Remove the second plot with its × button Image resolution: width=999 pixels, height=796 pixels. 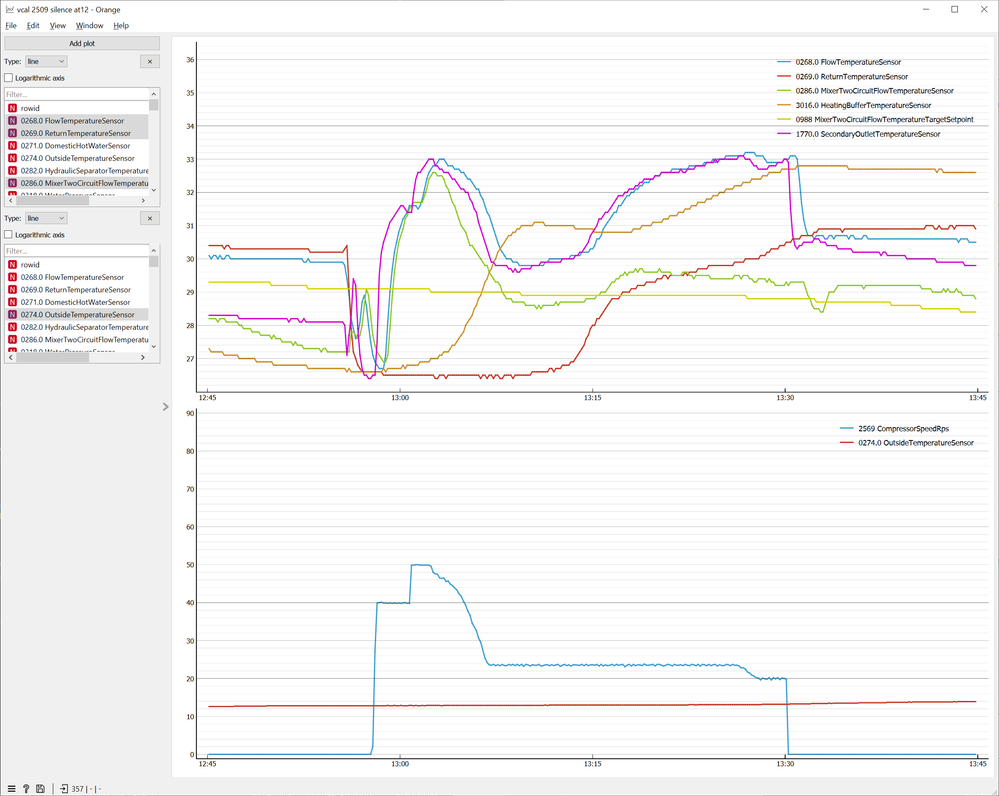click(x=148, y=218)
